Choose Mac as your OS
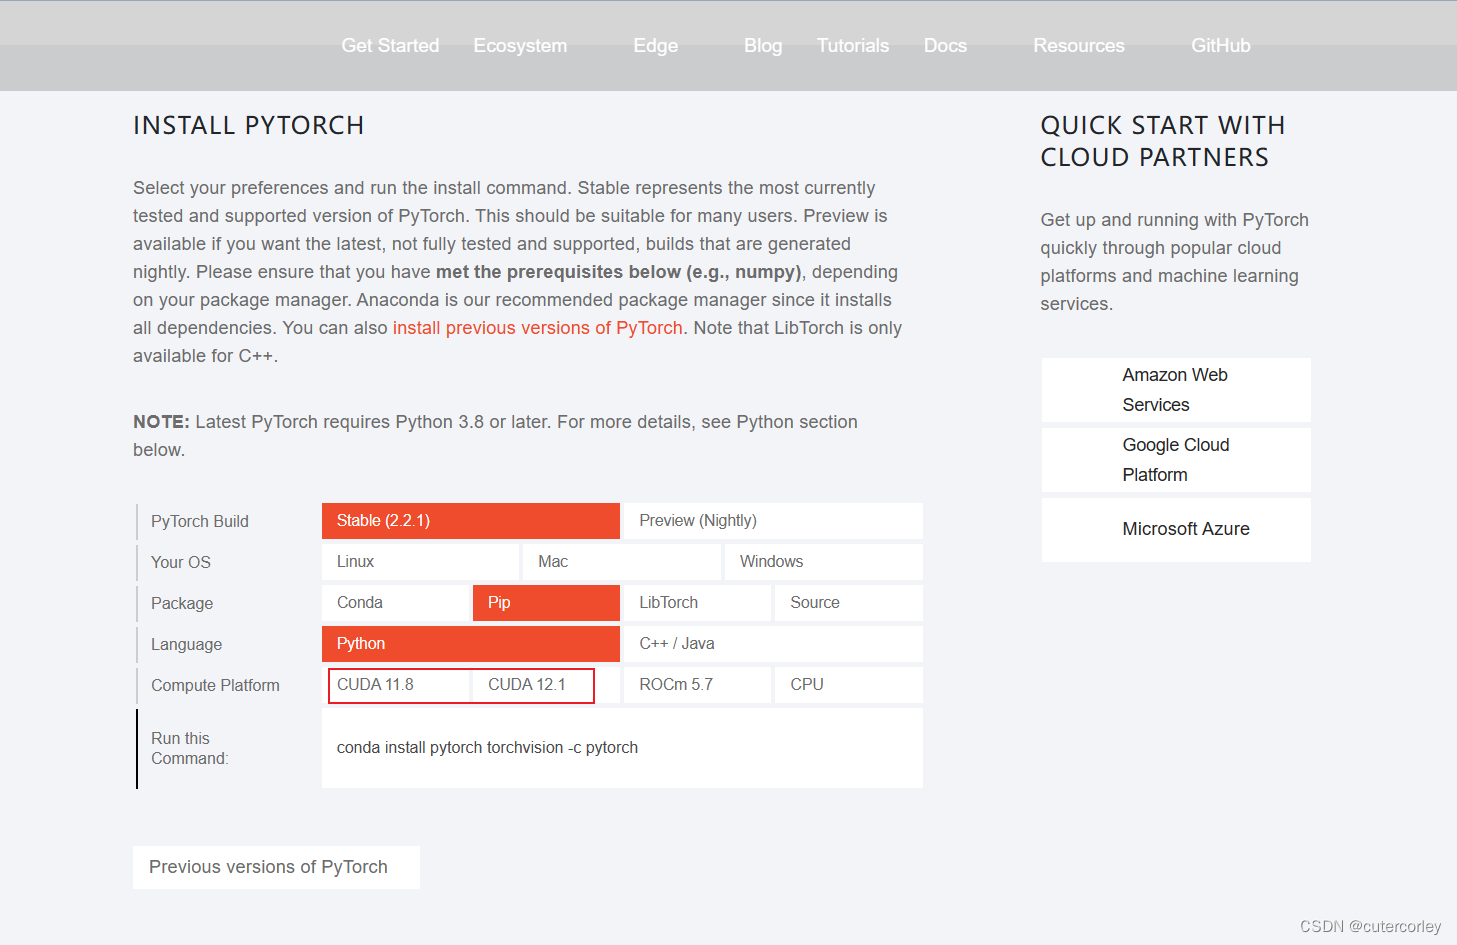The image size is (1457, 945). click(622, 562)
